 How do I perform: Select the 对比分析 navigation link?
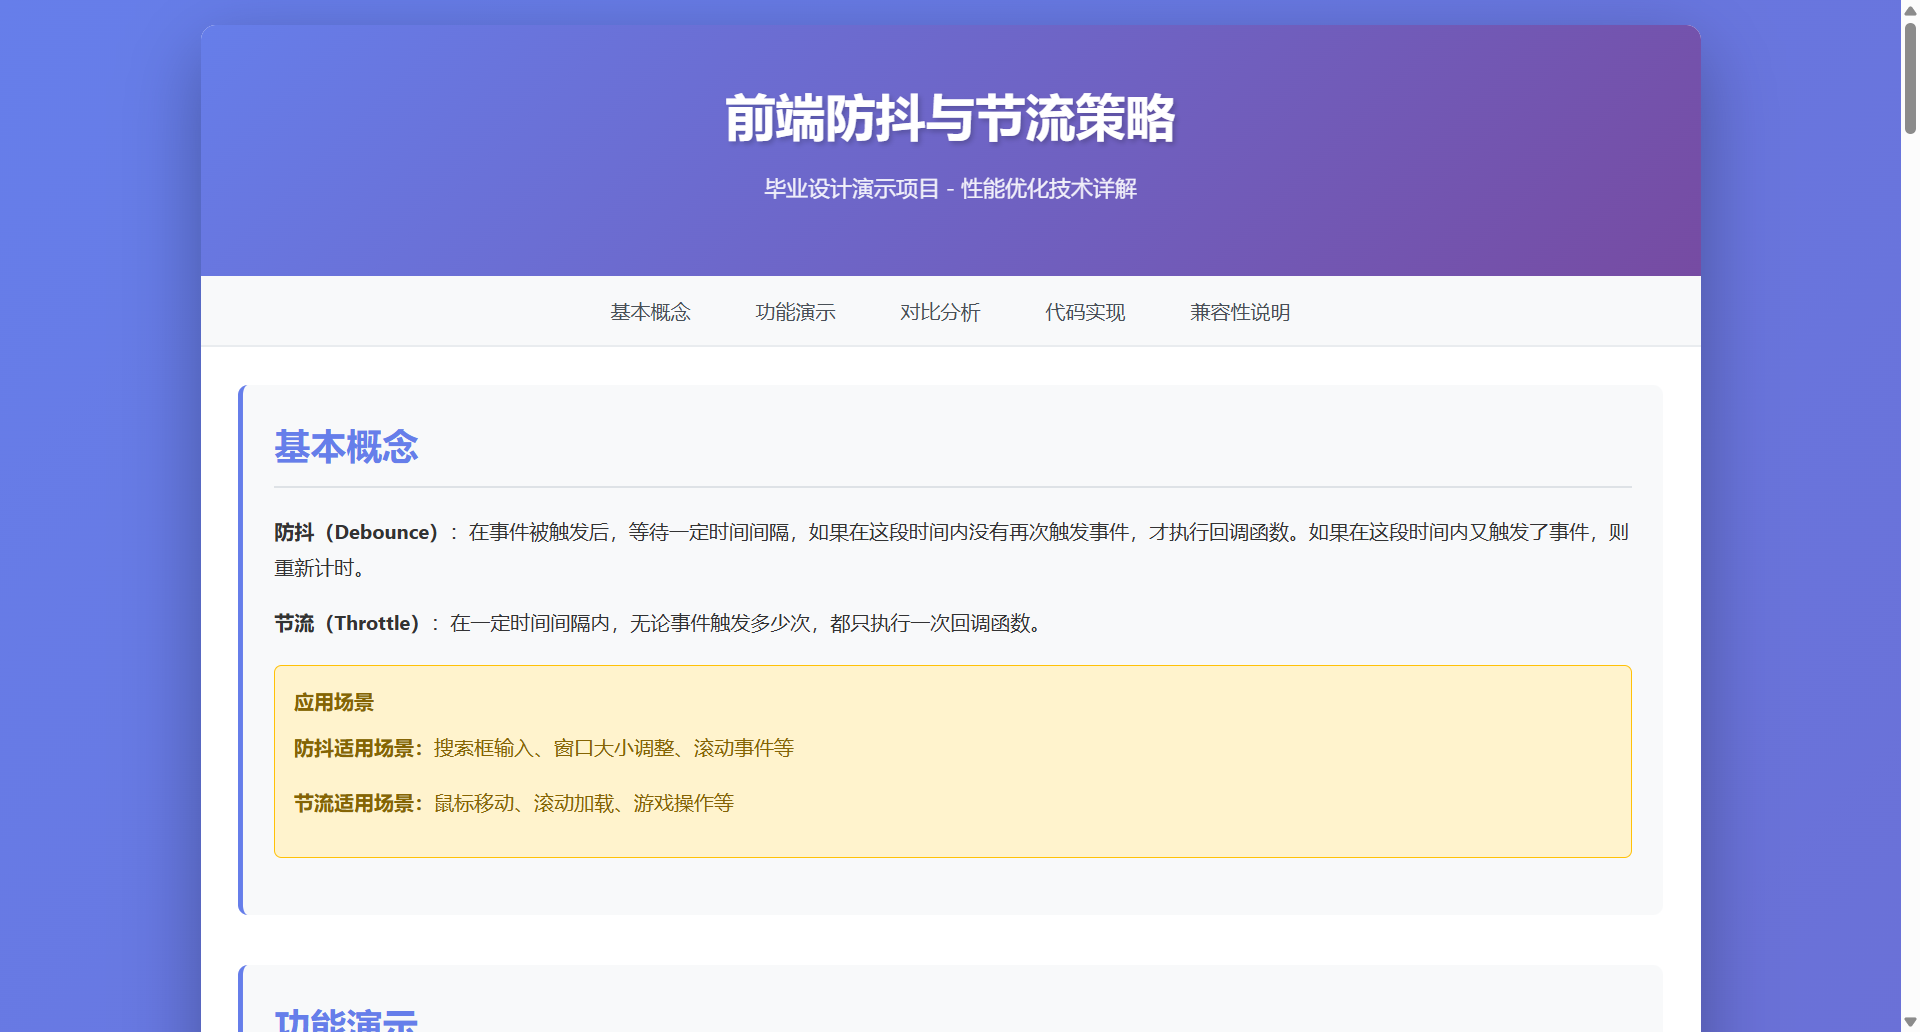(x=940, y=312)
